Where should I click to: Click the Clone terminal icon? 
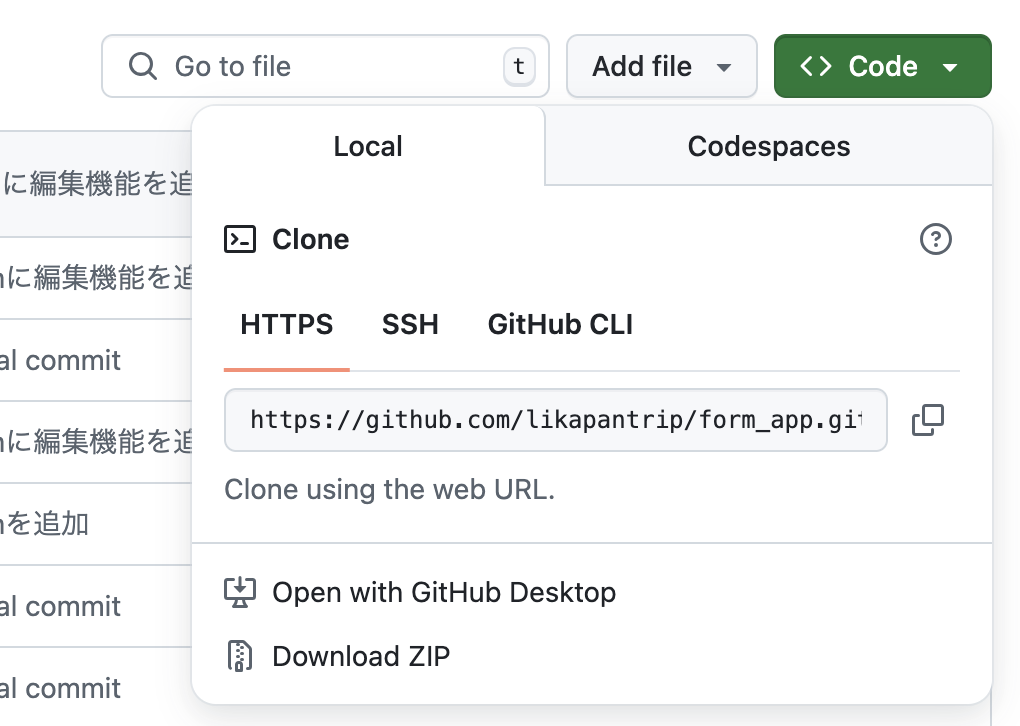click(240, 239)
